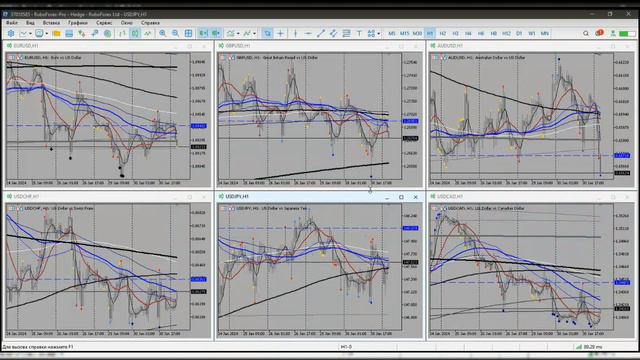Select the H1 timeframe button
This screenshot has height=360, width=640.
pyautogui.click(x=430, y=33)
